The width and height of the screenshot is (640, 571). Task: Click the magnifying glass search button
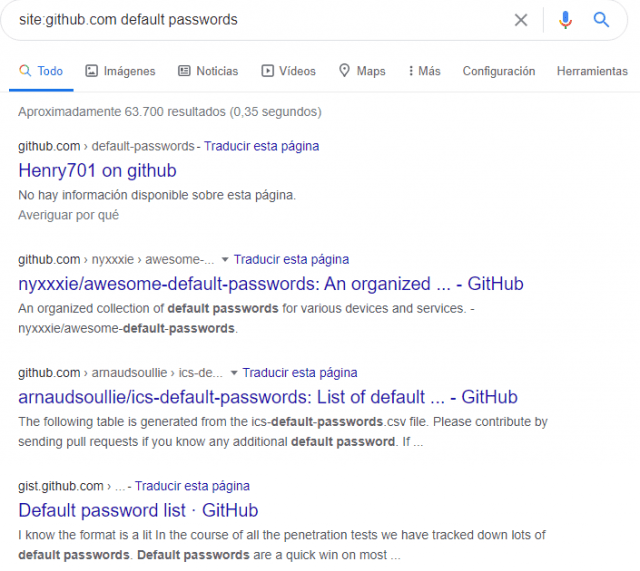(601, 20)
